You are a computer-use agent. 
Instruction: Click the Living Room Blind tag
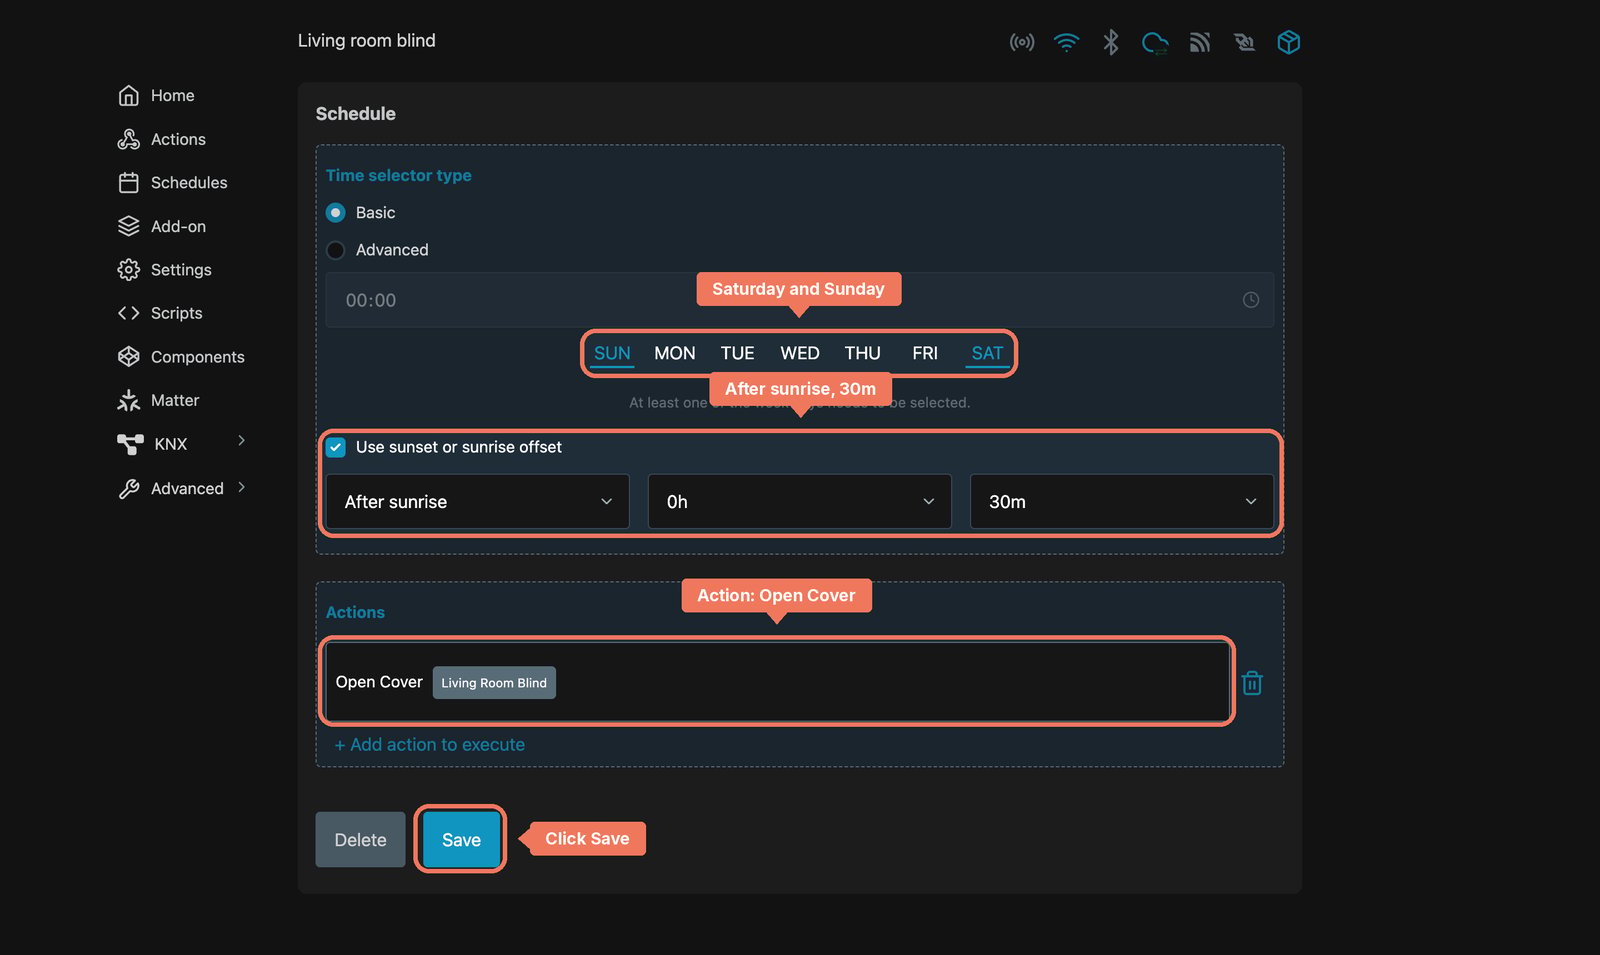click(494, 683)
